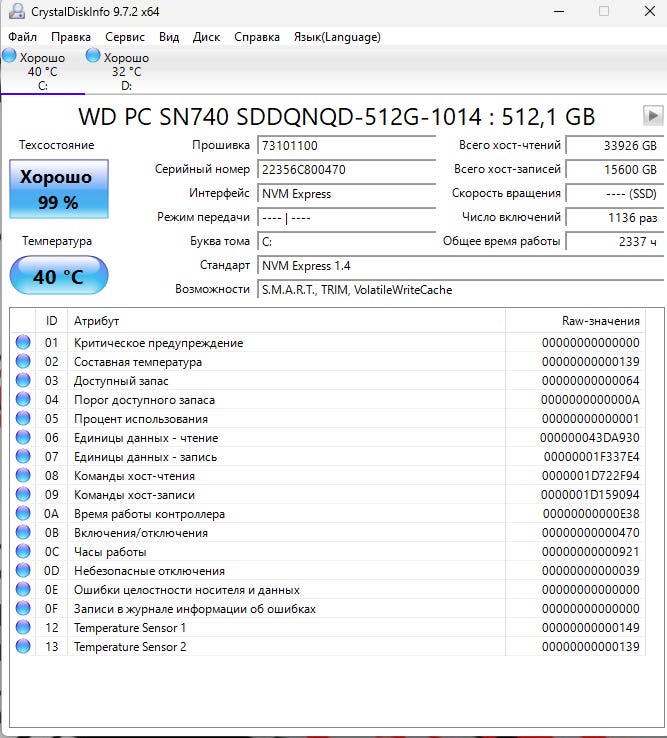
Task: Click the power-on hours value 2337 ч
Action: (615, 241)
